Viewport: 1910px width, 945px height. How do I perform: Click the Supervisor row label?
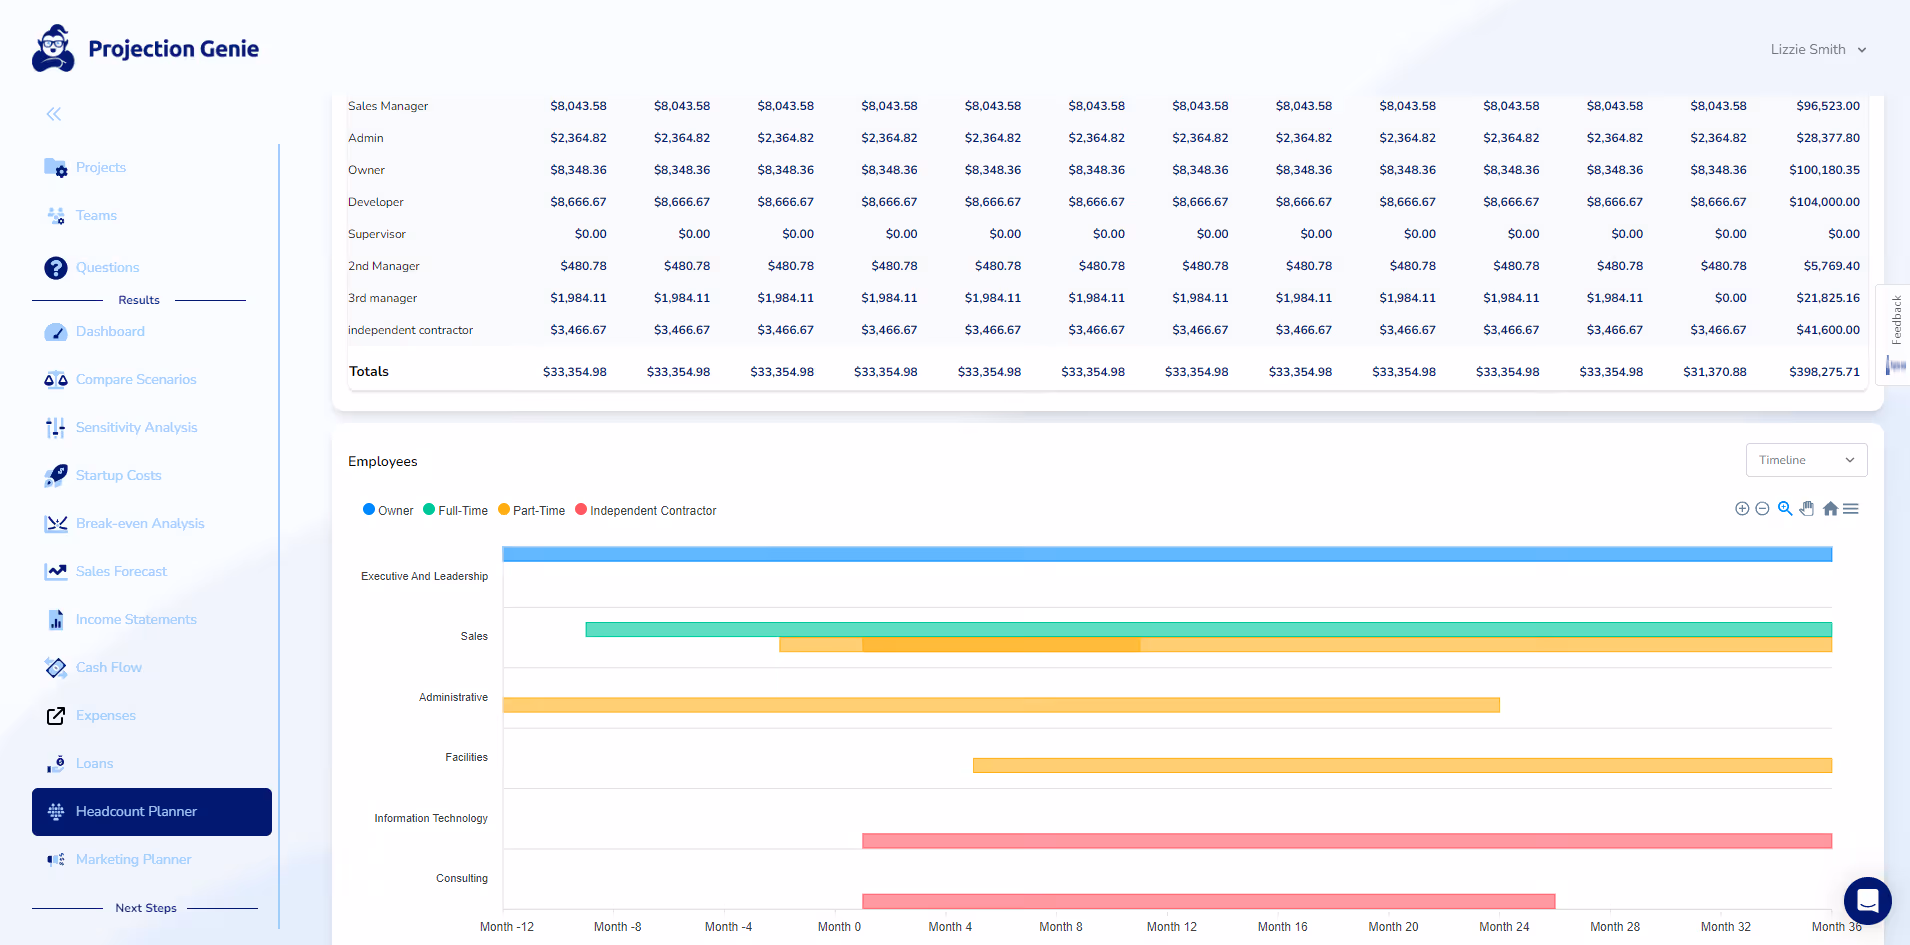point(377,234)
